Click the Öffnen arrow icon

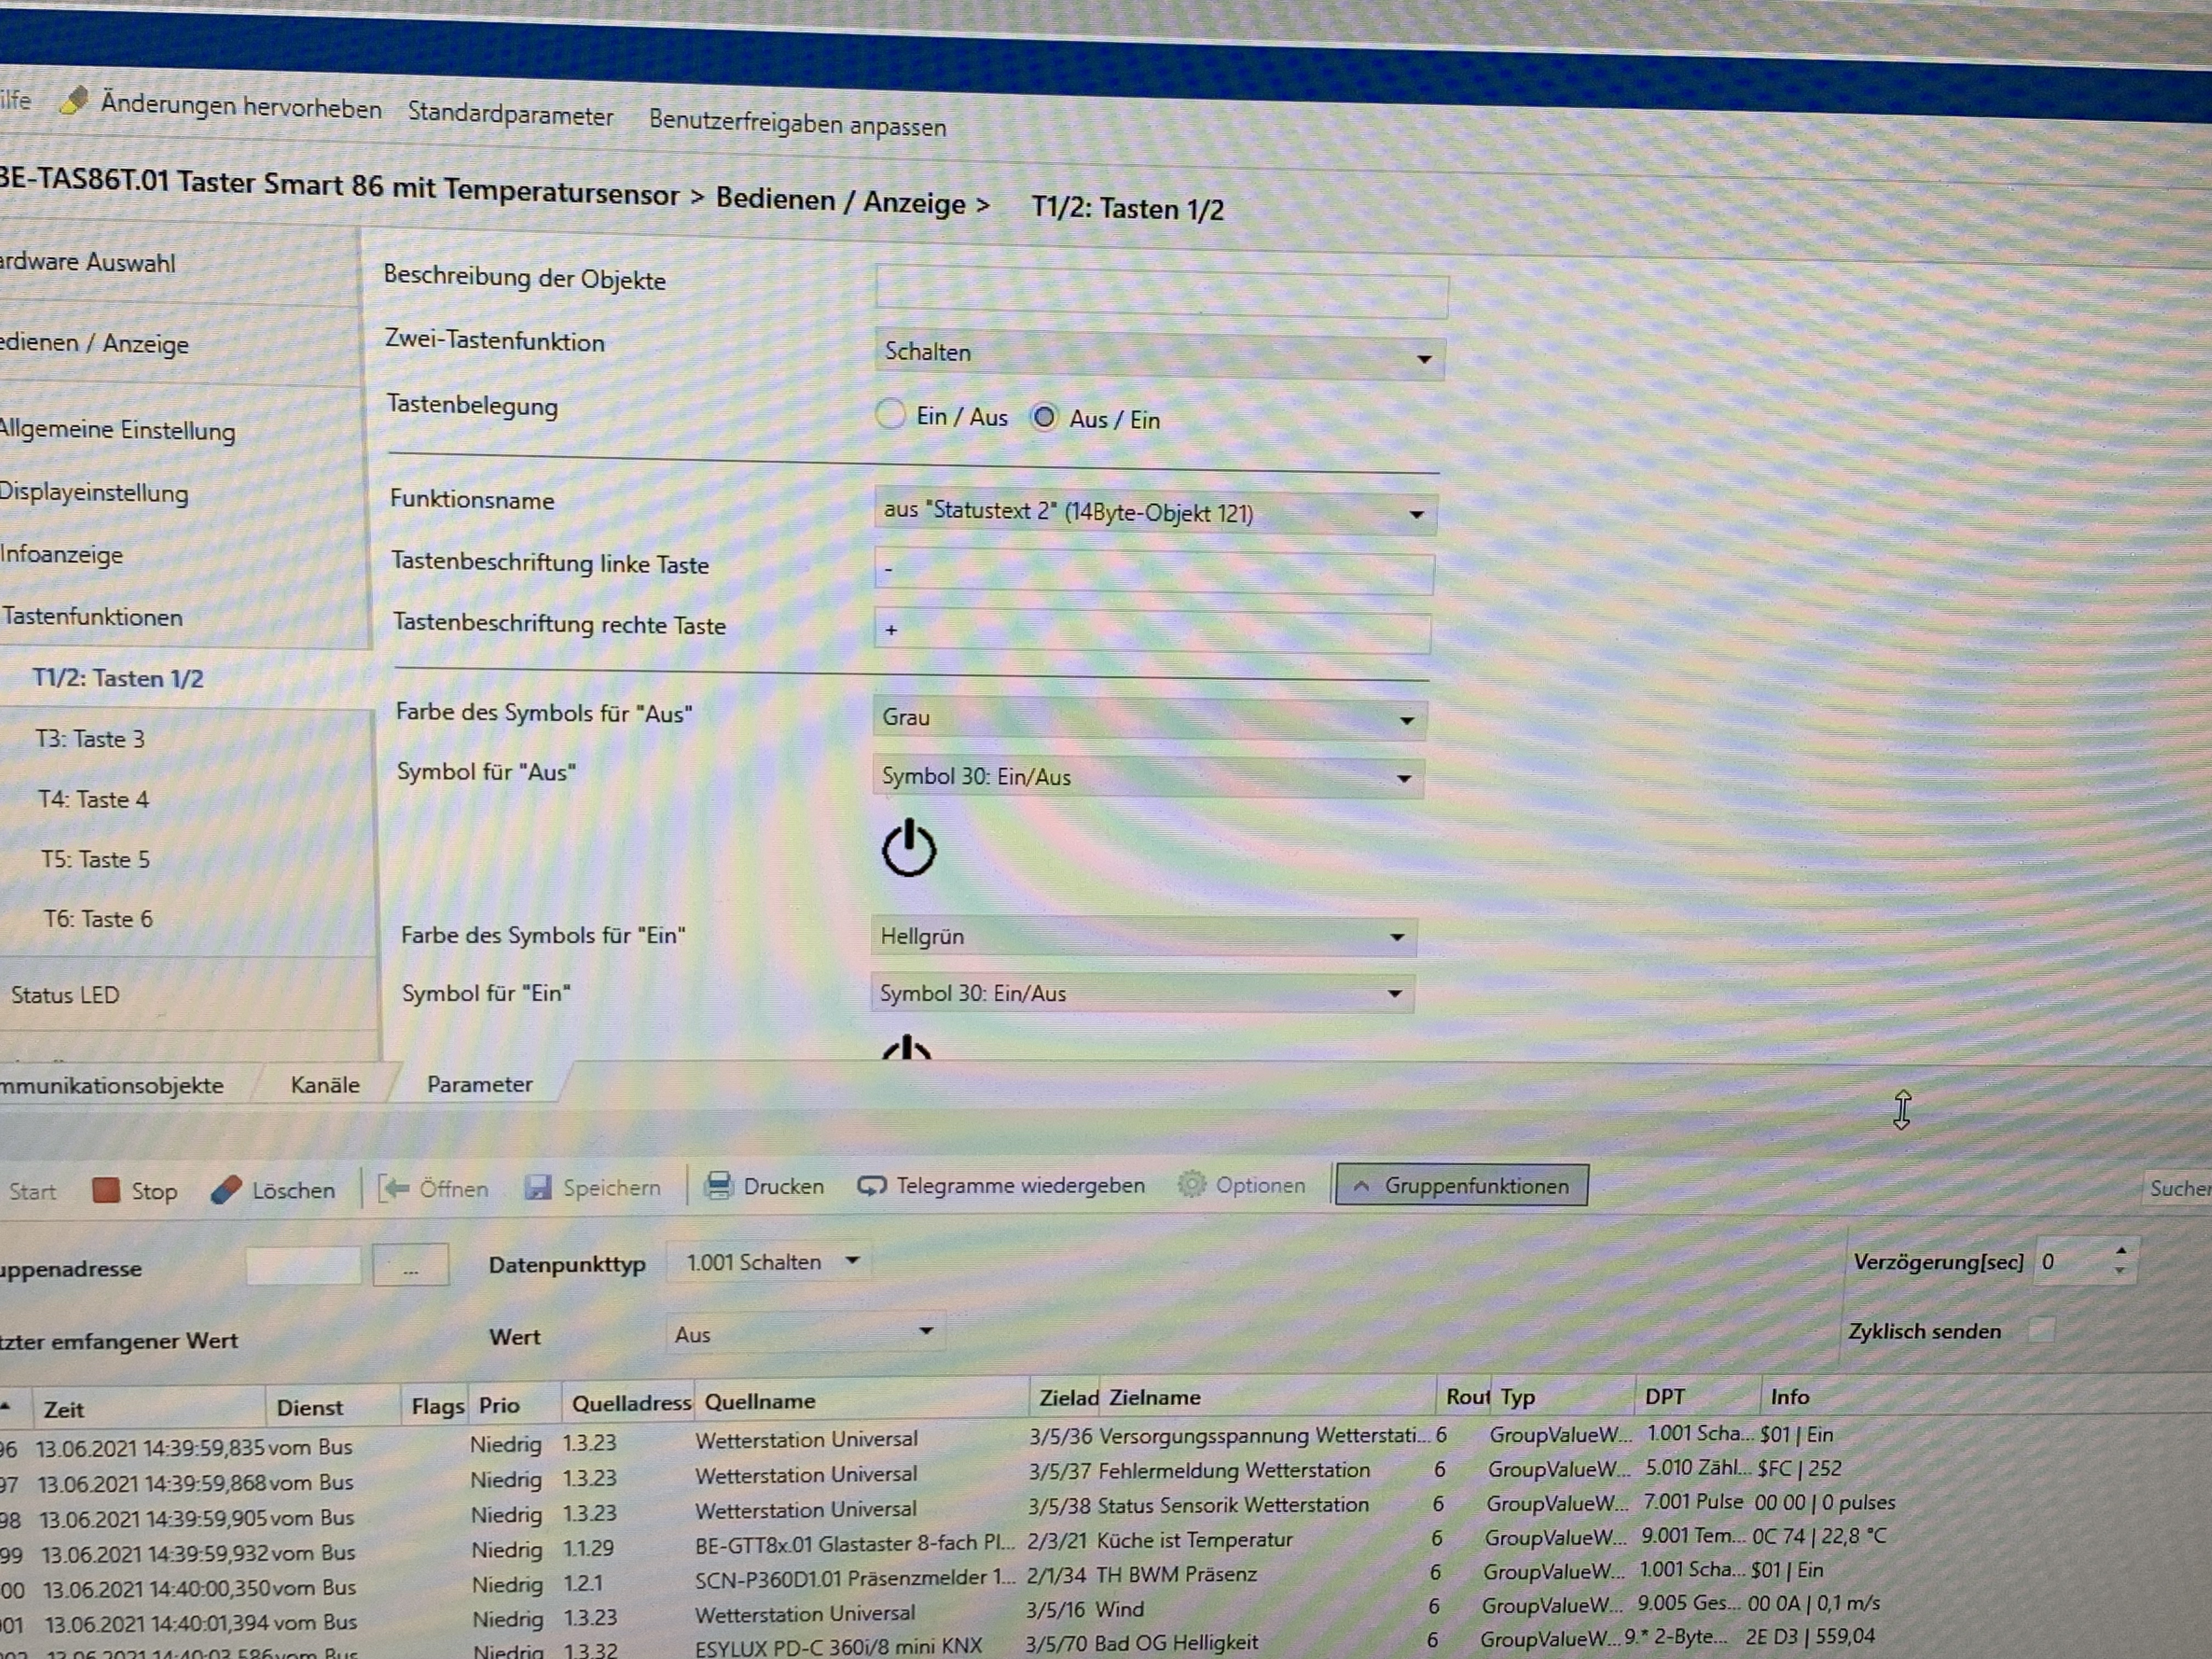394,1188
